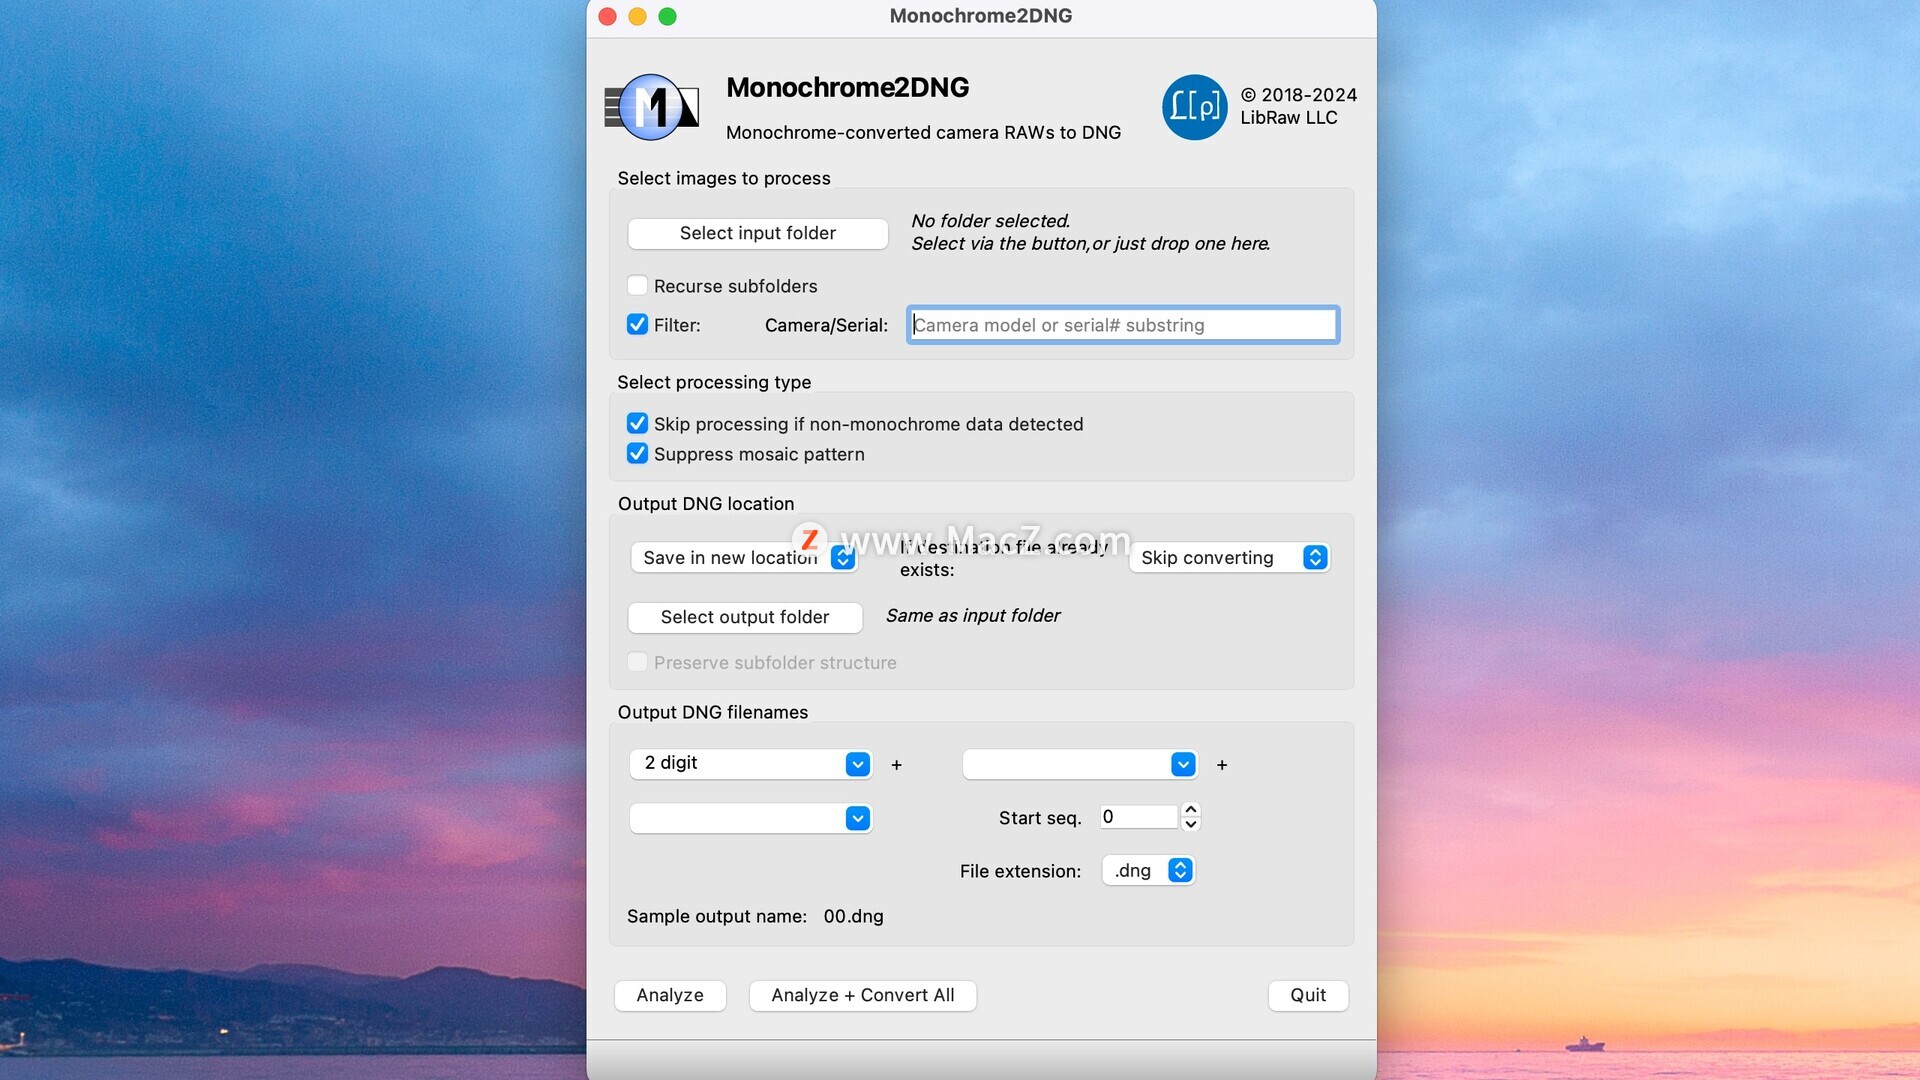Click Select output folder button

[x=745, y=617]
